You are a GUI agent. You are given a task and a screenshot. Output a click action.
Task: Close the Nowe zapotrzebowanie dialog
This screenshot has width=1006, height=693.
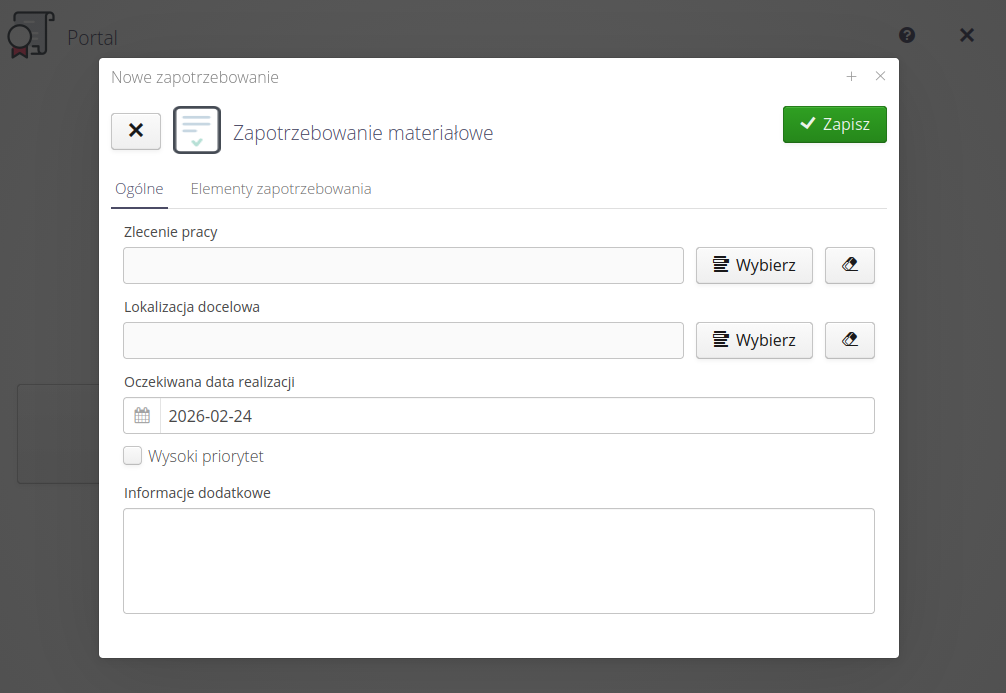pyautogui.click(x=880, y=76)
